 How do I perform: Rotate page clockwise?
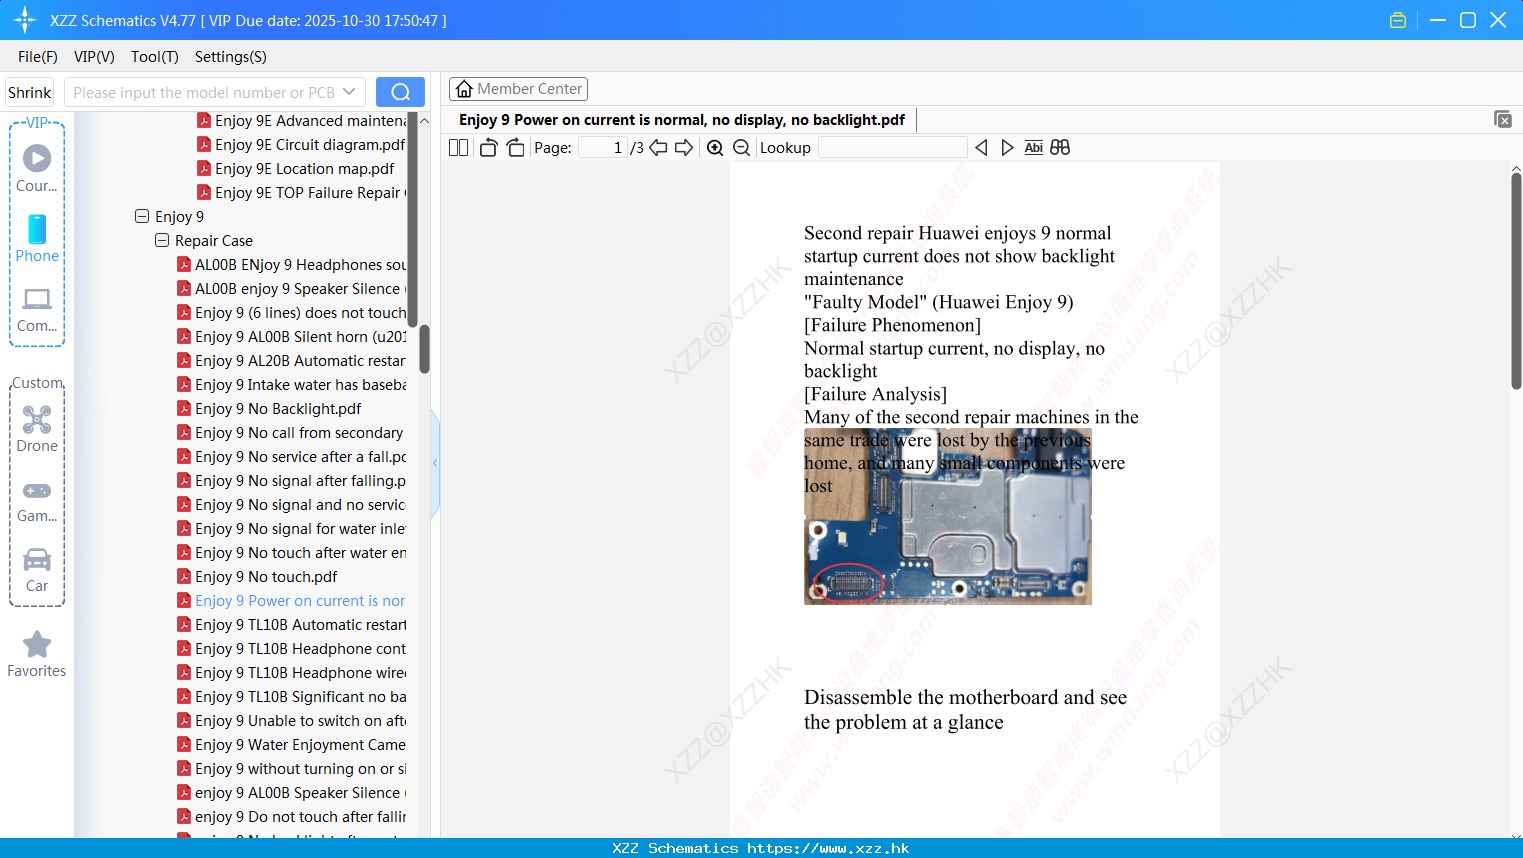coord(515,147)
